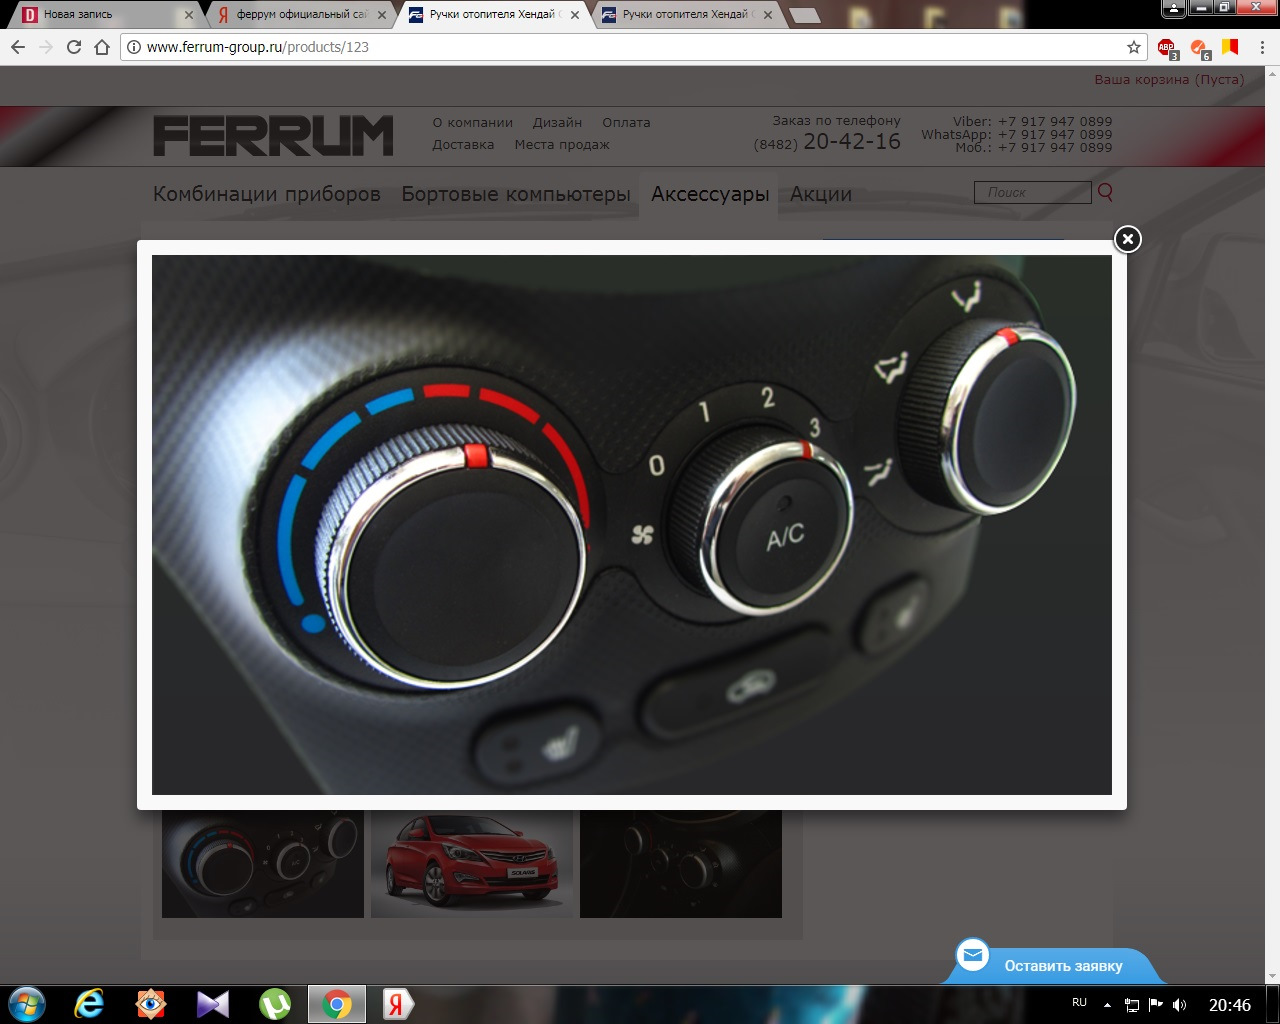Open the Chrome three-dot menu
1280x1024 pixels.
(x=1263, y=47)
